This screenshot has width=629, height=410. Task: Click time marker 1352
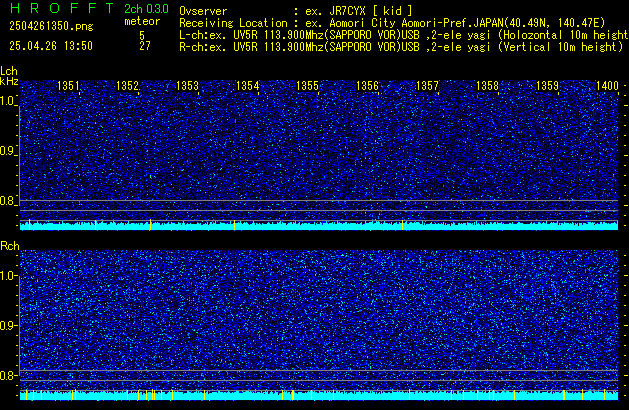coord(127,86)
